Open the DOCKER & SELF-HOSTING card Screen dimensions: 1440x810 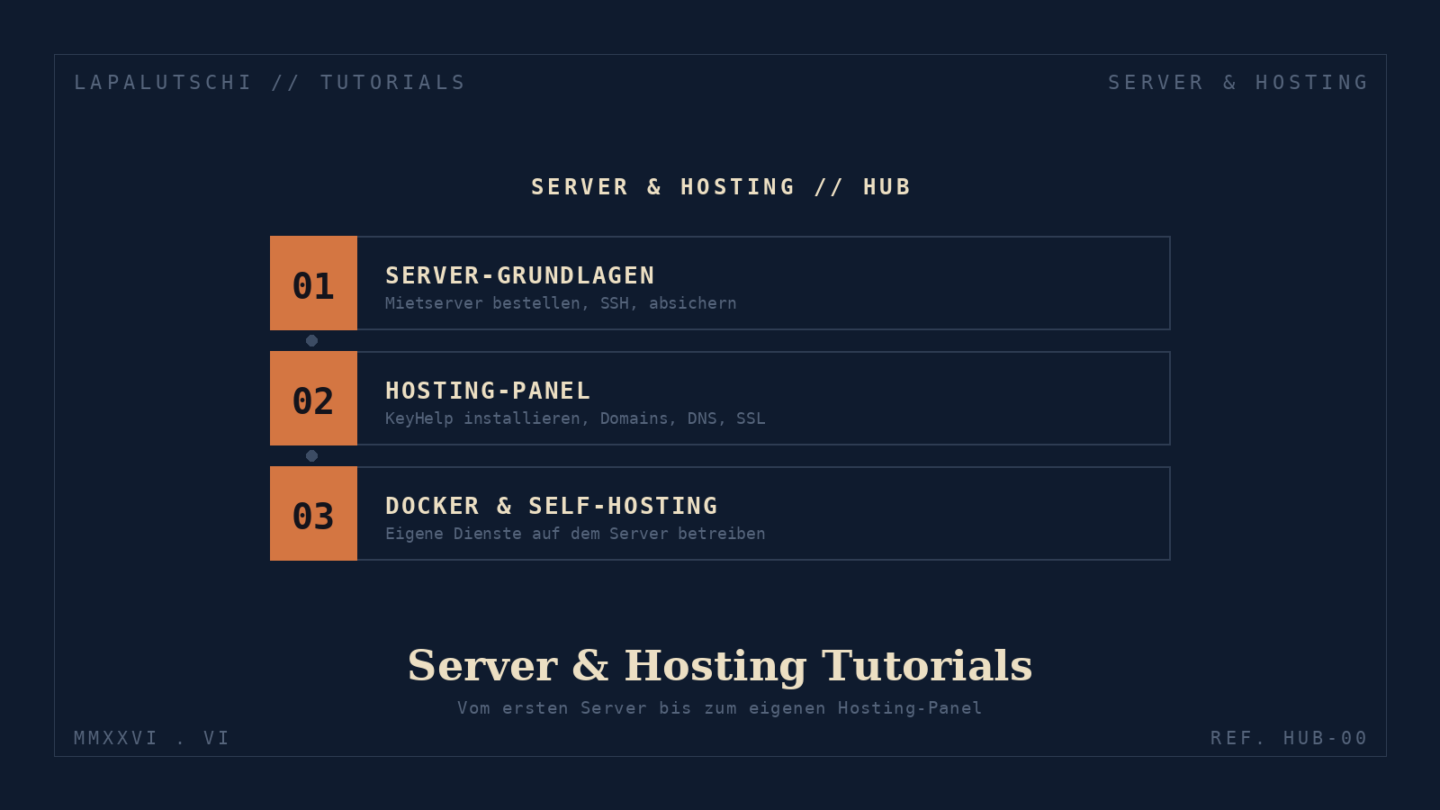point(720,513)
